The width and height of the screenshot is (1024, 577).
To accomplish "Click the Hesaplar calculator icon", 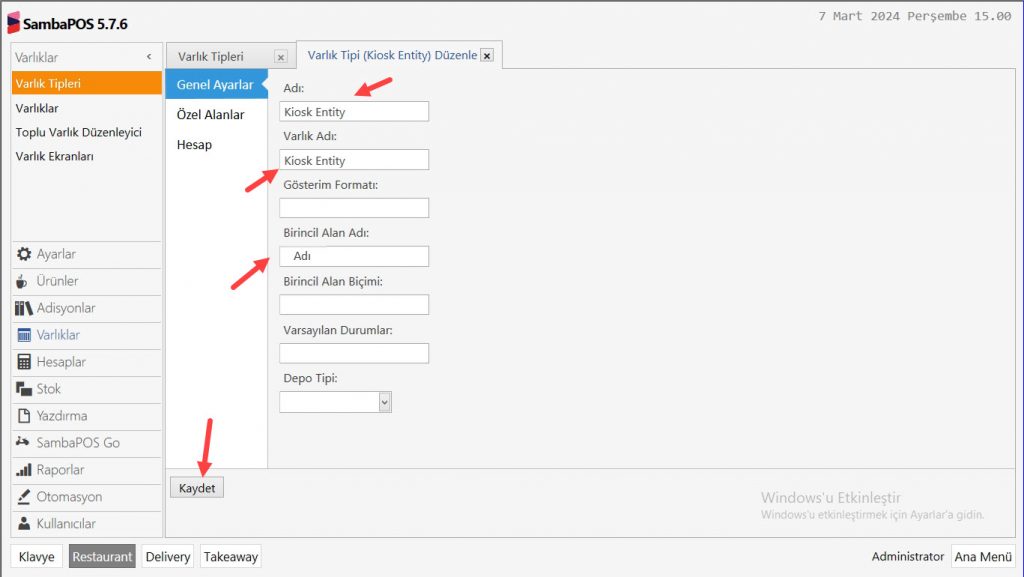I will tap(25, 362).
